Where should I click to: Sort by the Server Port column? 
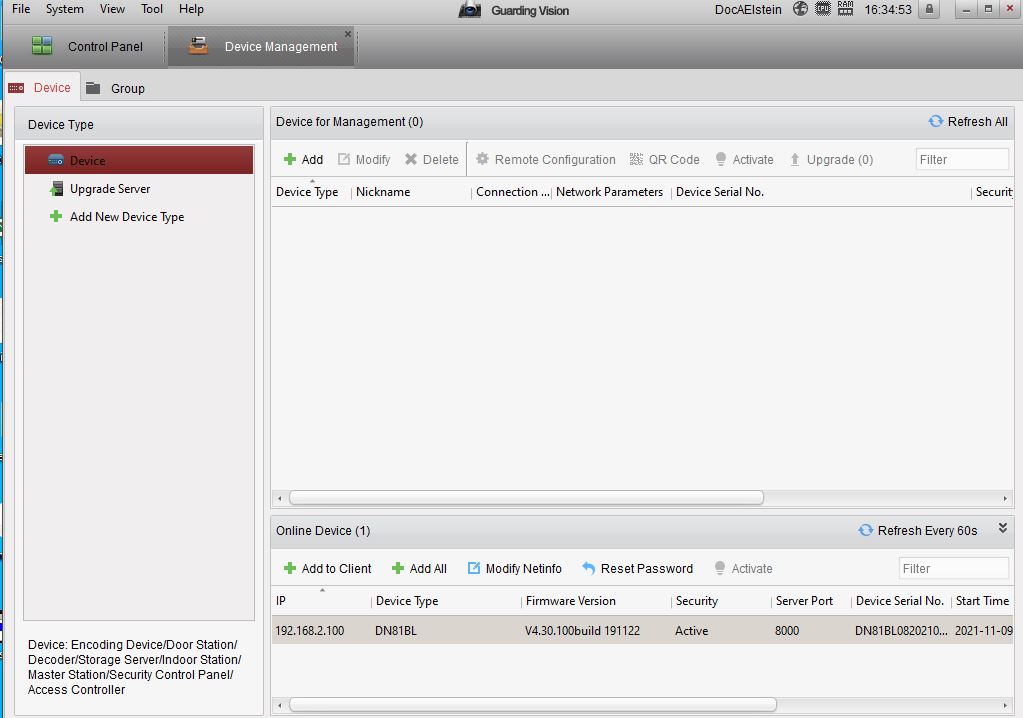click(804, 601)
